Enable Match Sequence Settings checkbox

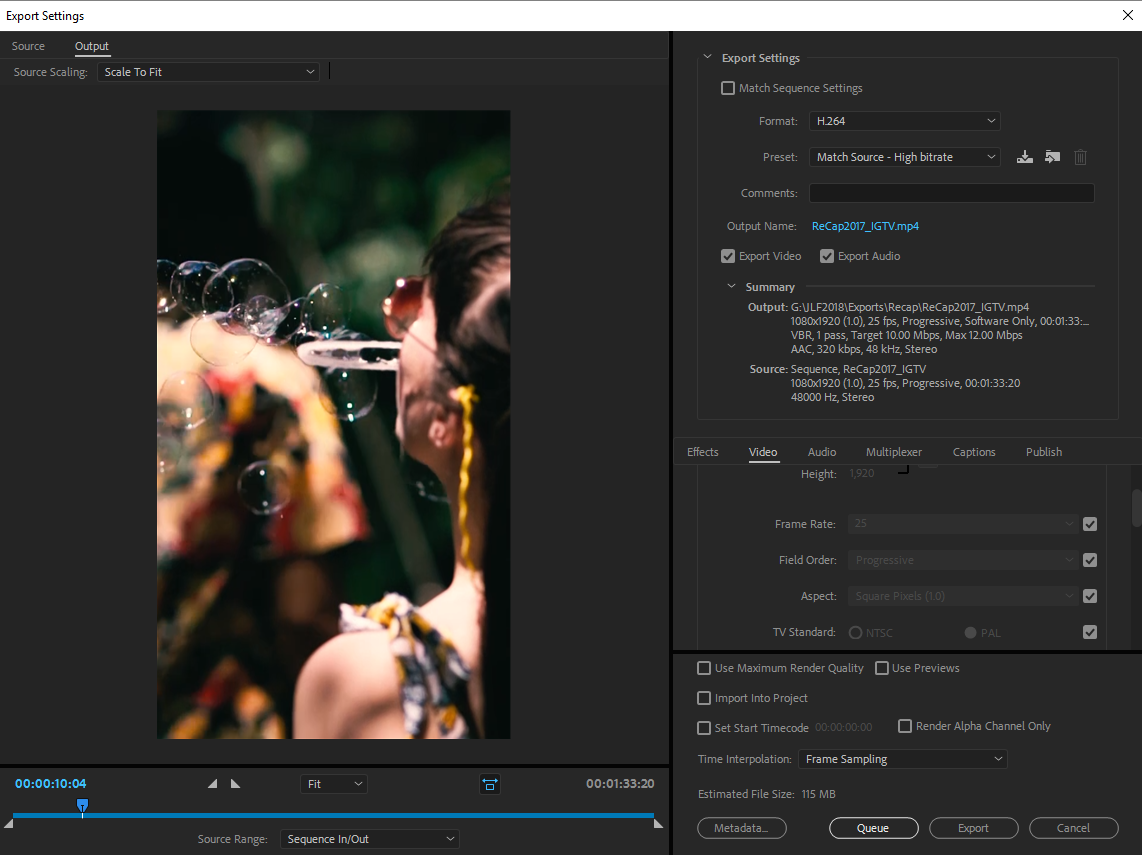[x=728, y=88]
